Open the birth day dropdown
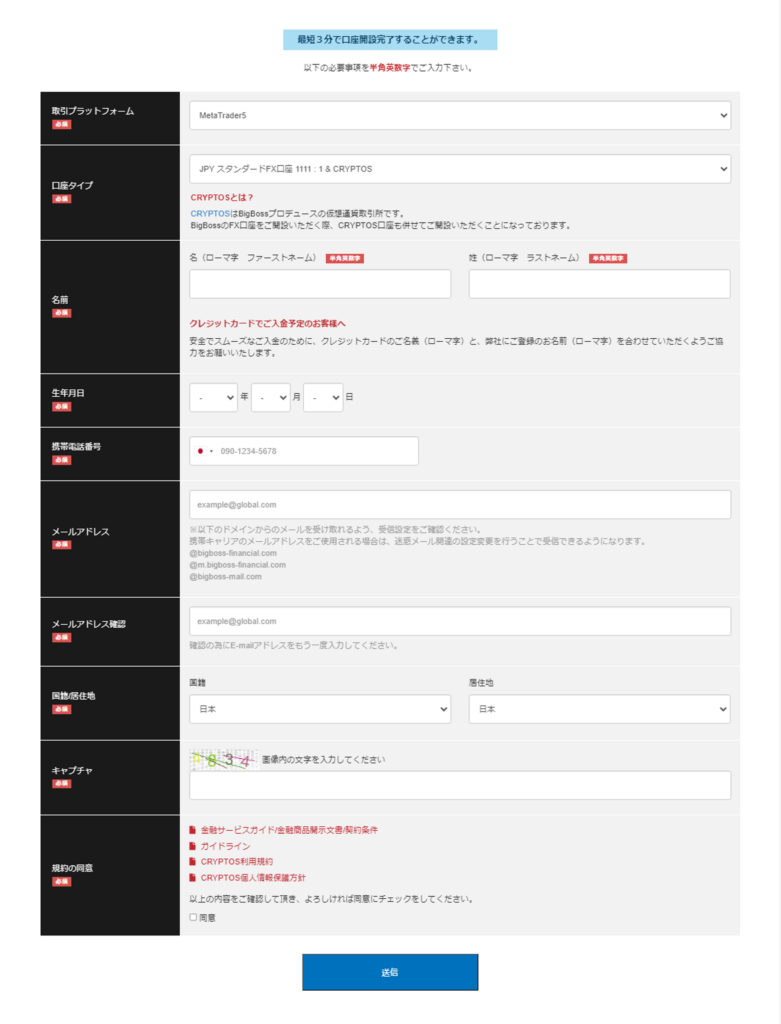 pos(323,397)
